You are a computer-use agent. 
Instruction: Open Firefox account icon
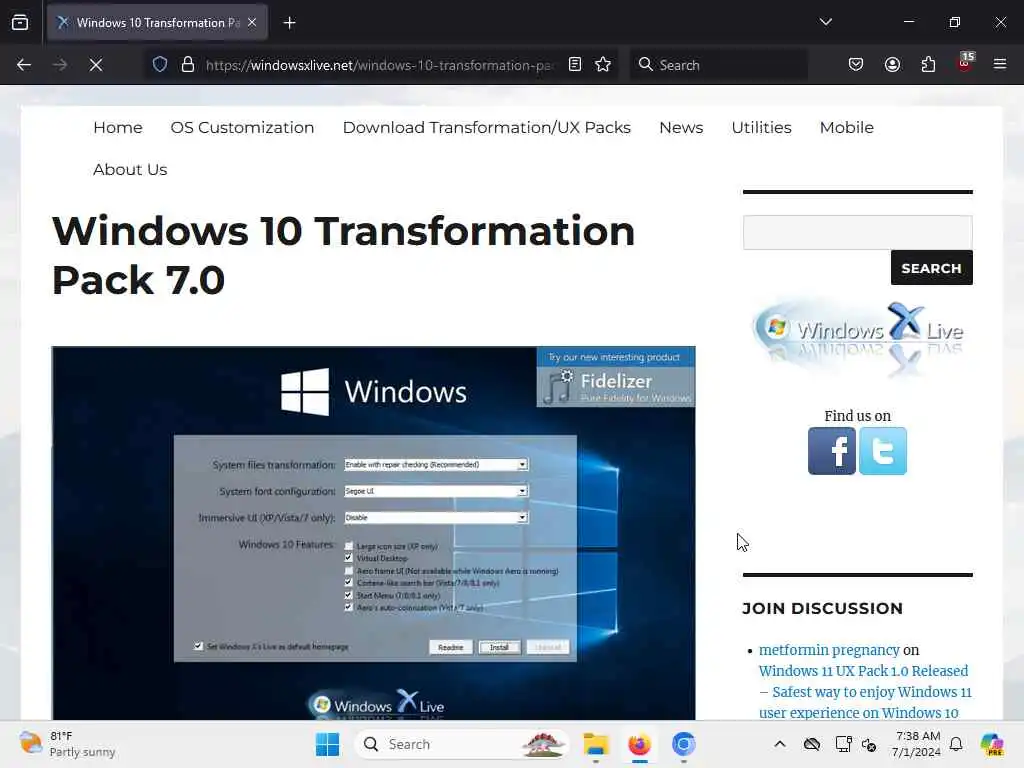(892, 65)
